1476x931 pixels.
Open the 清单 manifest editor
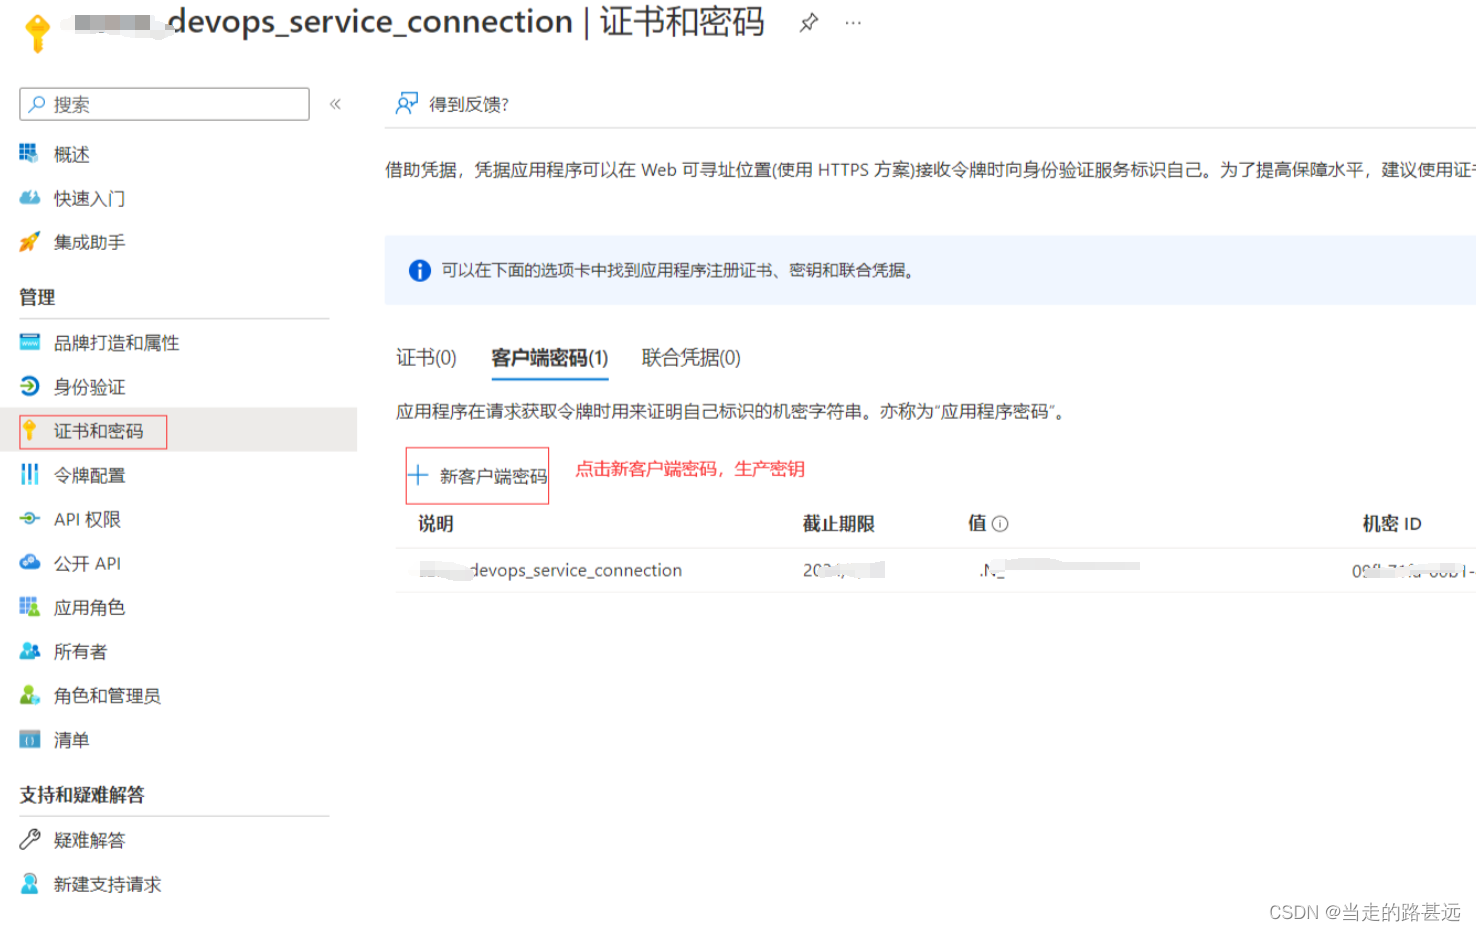(71, 739)
